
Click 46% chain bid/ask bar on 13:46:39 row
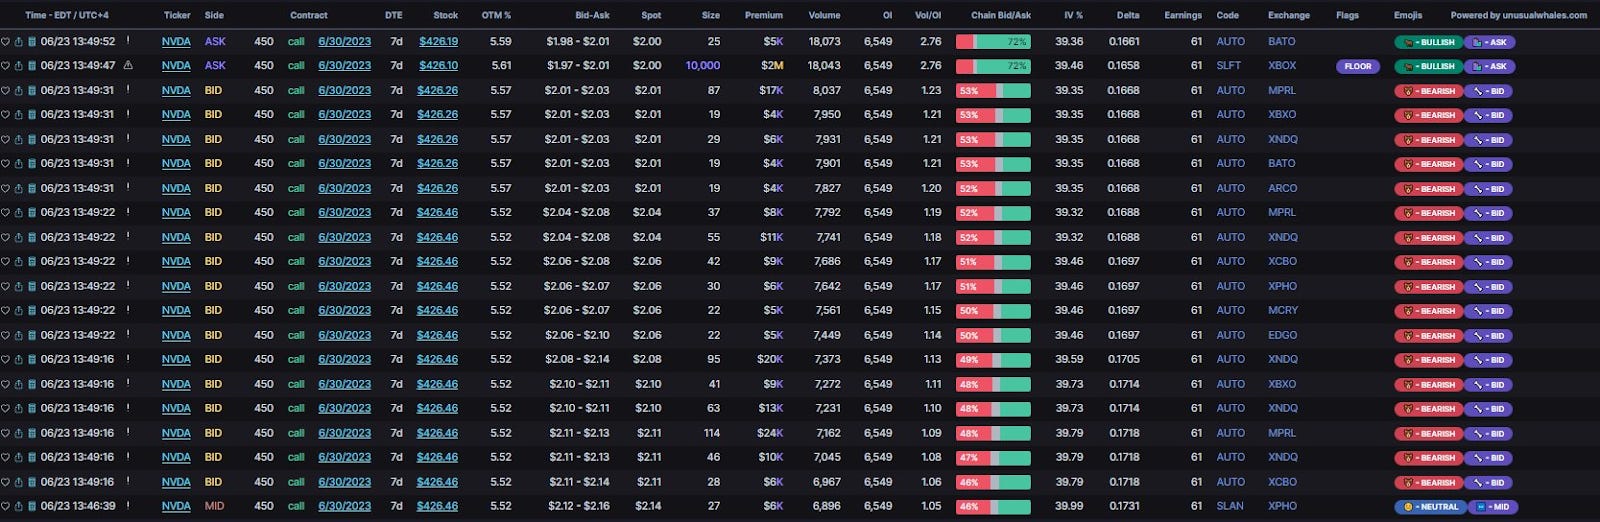pos(993,507)
